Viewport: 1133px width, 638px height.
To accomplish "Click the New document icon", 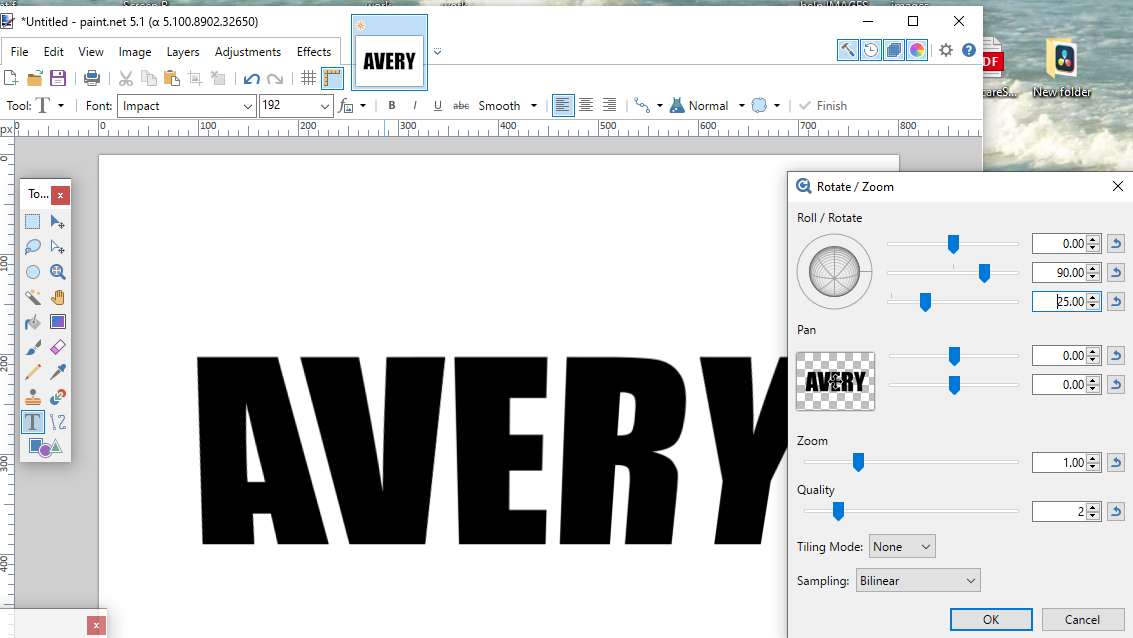I will coord(11,78).
